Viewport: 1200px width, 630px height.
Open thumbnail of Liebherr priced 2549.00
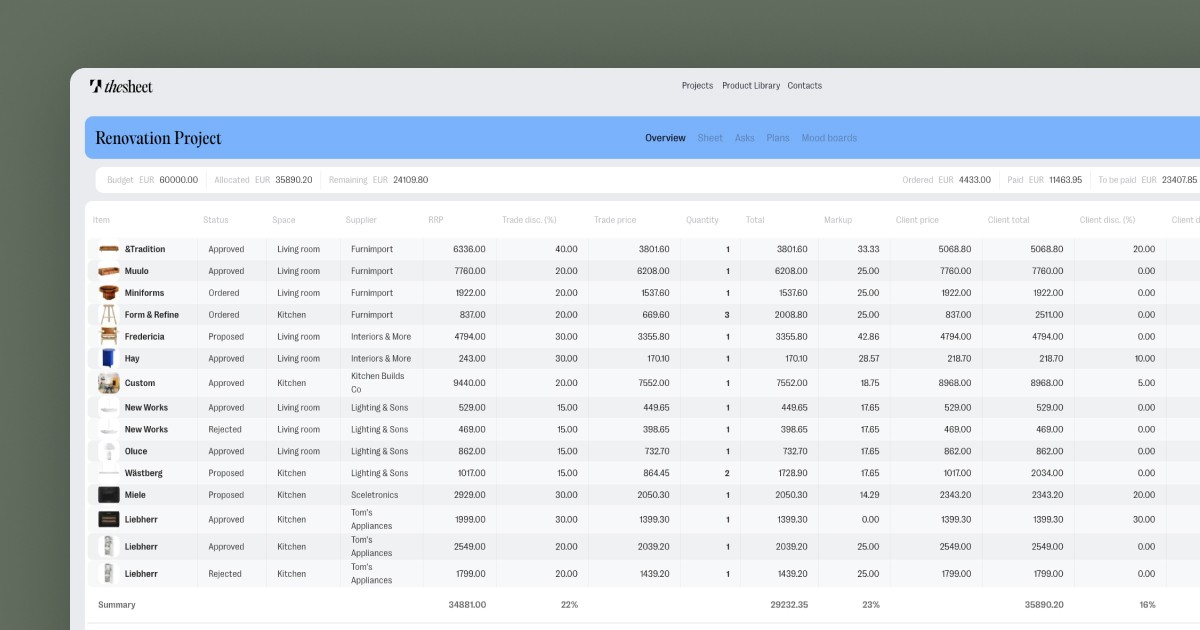[109, 547]
